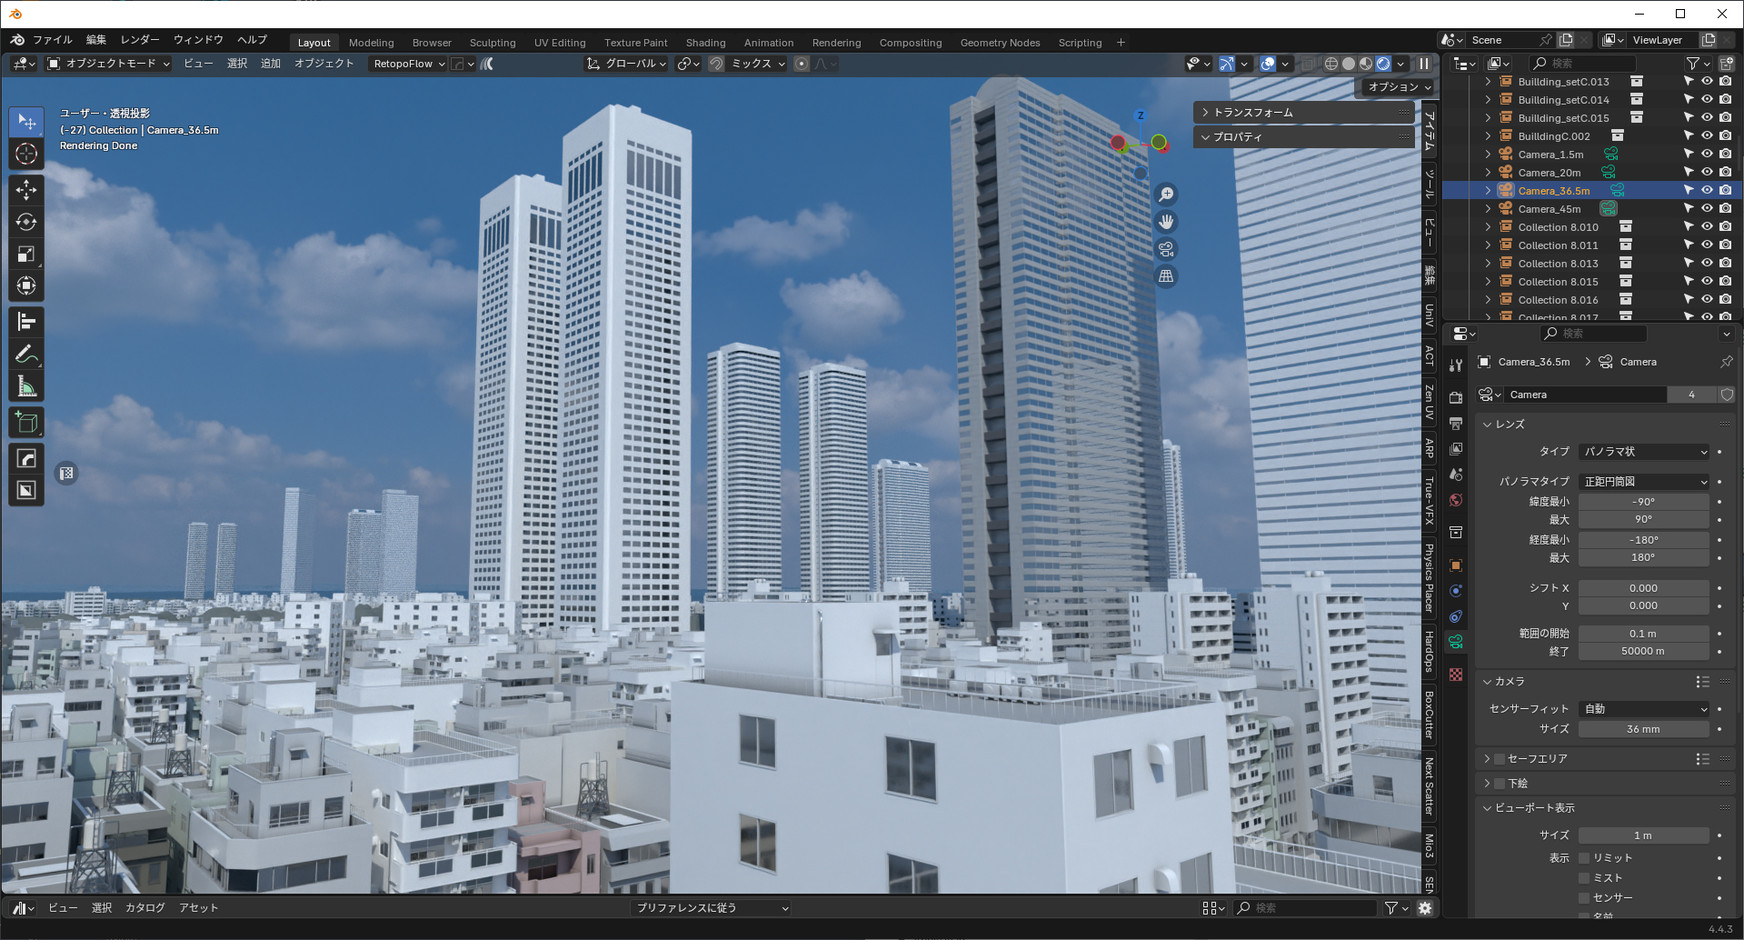Check the リミット display checkbox
1744x940 pixels.
pyautogui.click(x=1584, y=858)
